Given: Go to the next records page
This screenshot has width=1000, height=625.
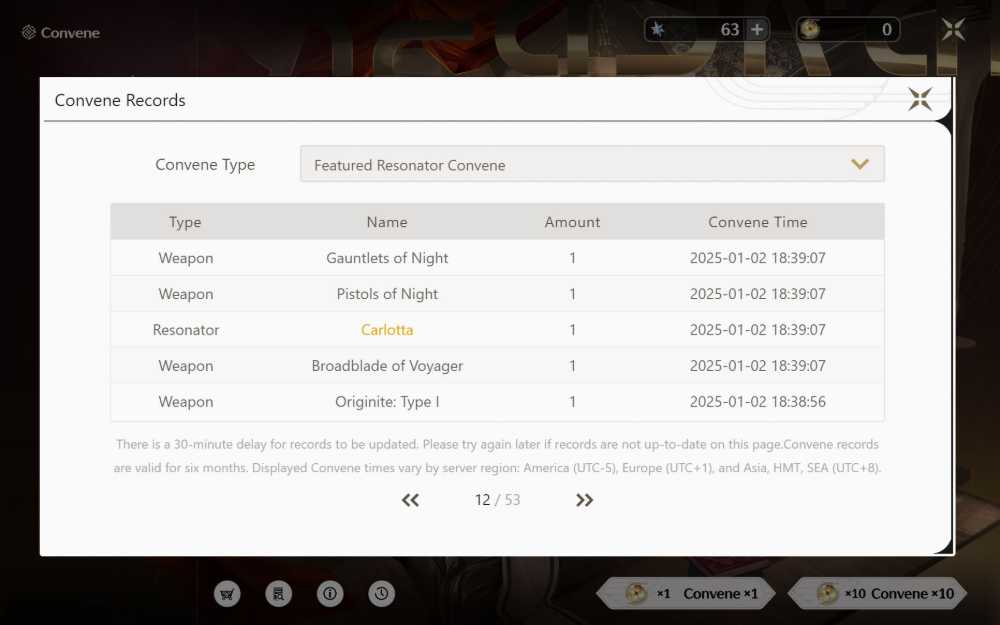Looking at the screenshot, I should [584, 500].
